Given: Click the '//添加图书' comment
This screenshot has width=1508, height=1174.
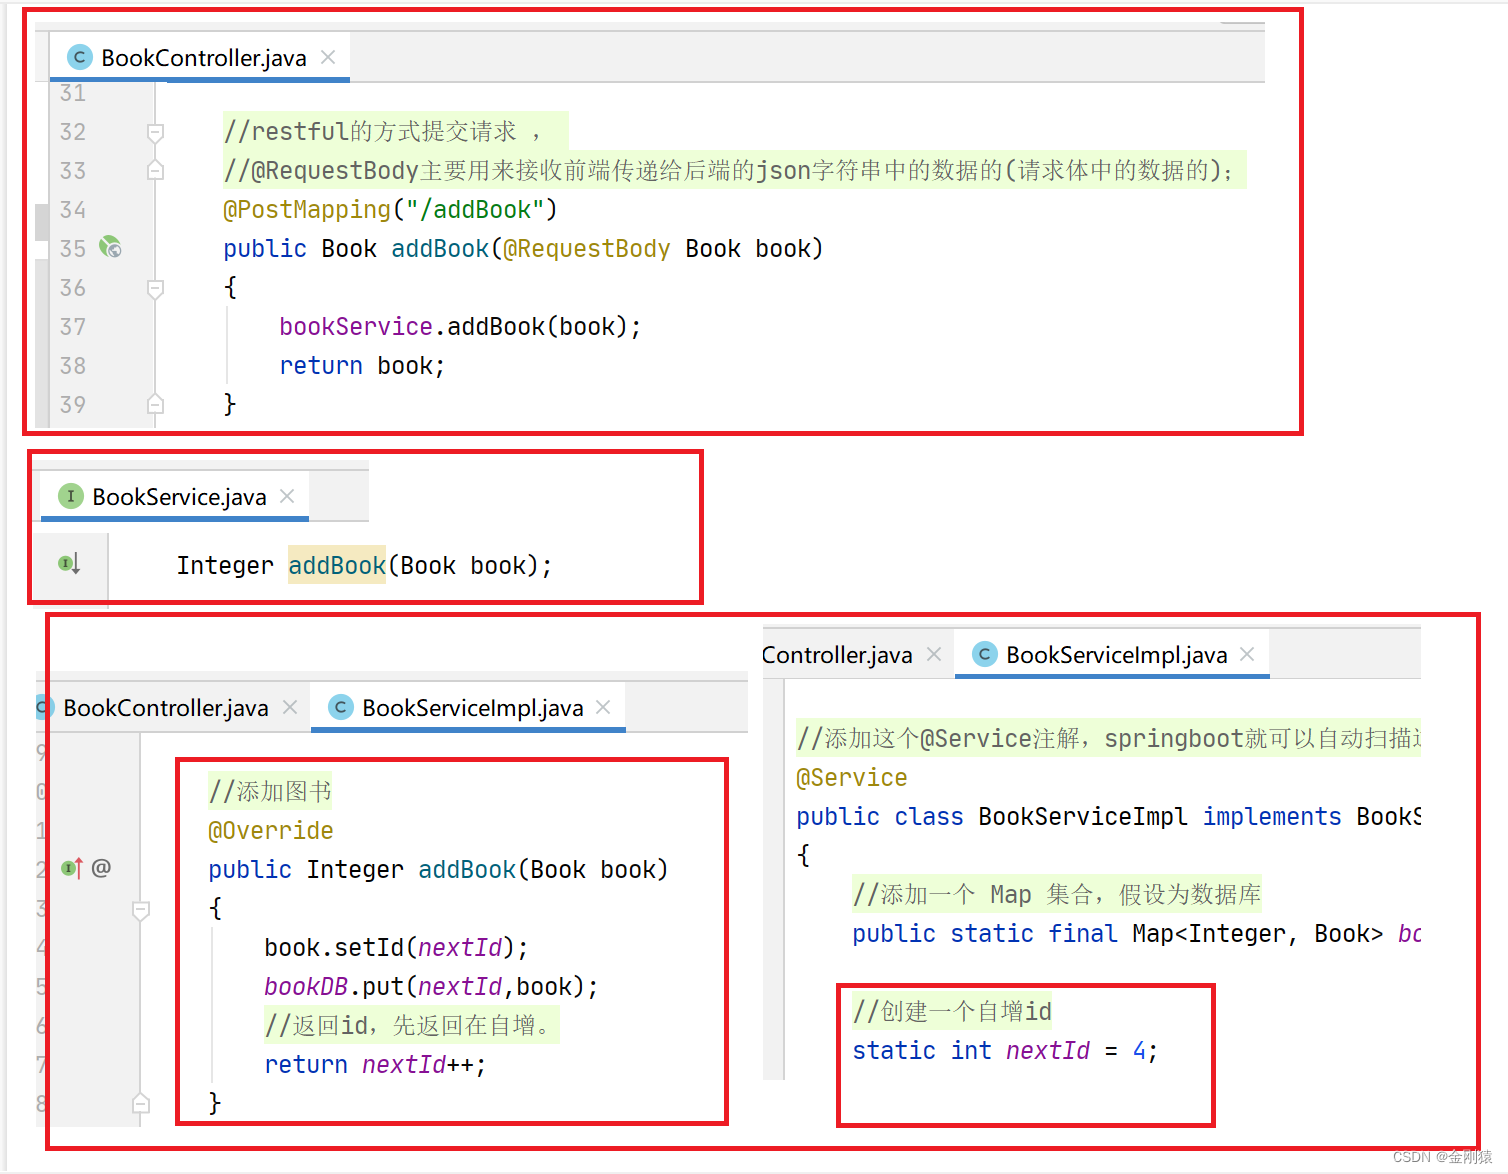Looking at the screenshot, I should pyautogui.click(x=270, y=791).
